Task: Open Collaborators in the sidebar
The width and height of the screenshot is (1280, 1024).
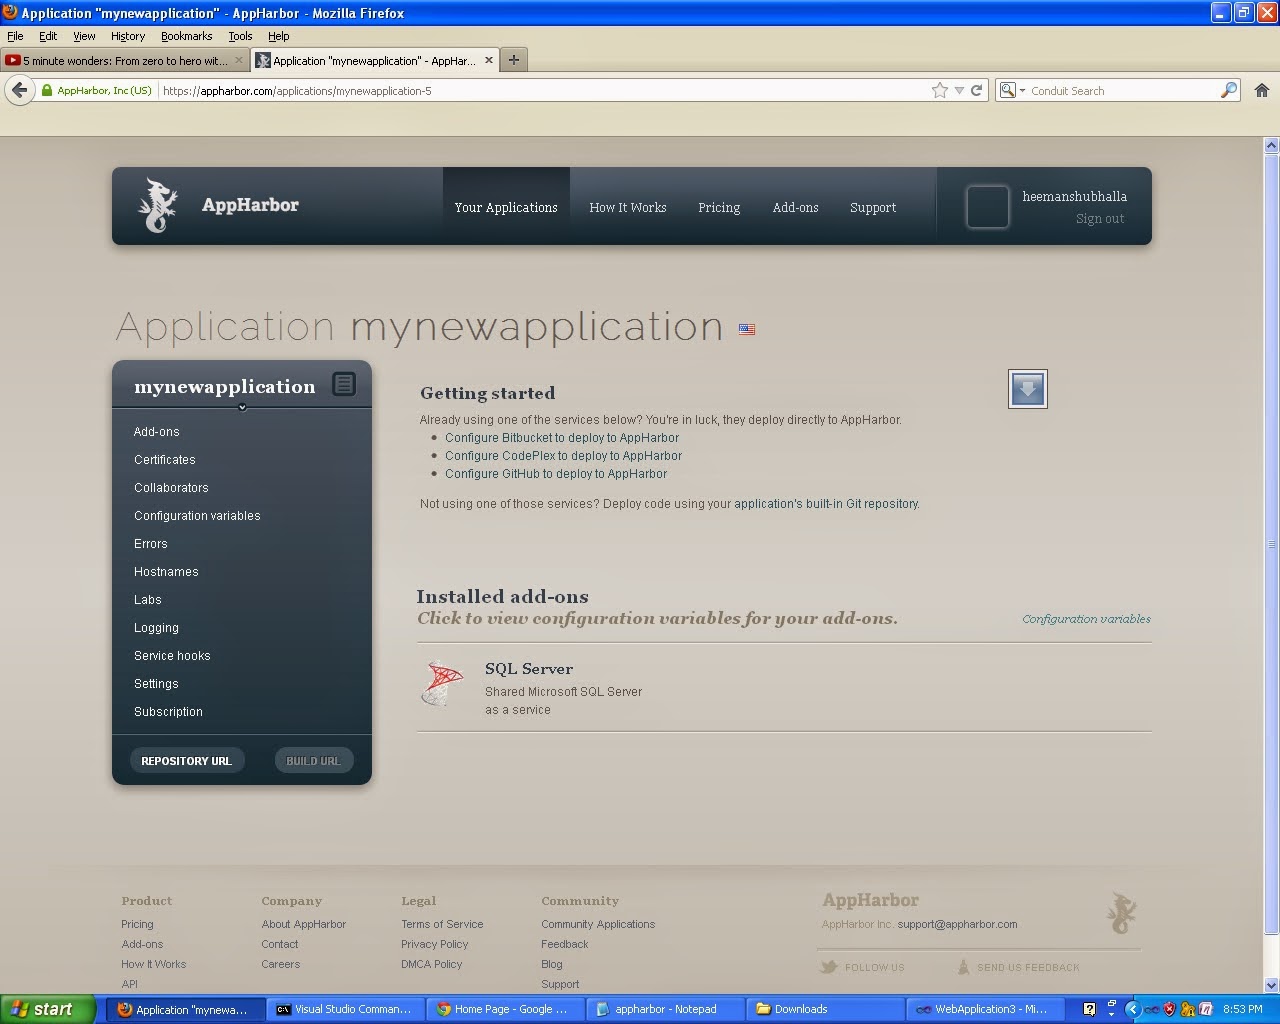Action: pyautogui.click(x=171, y=488)
